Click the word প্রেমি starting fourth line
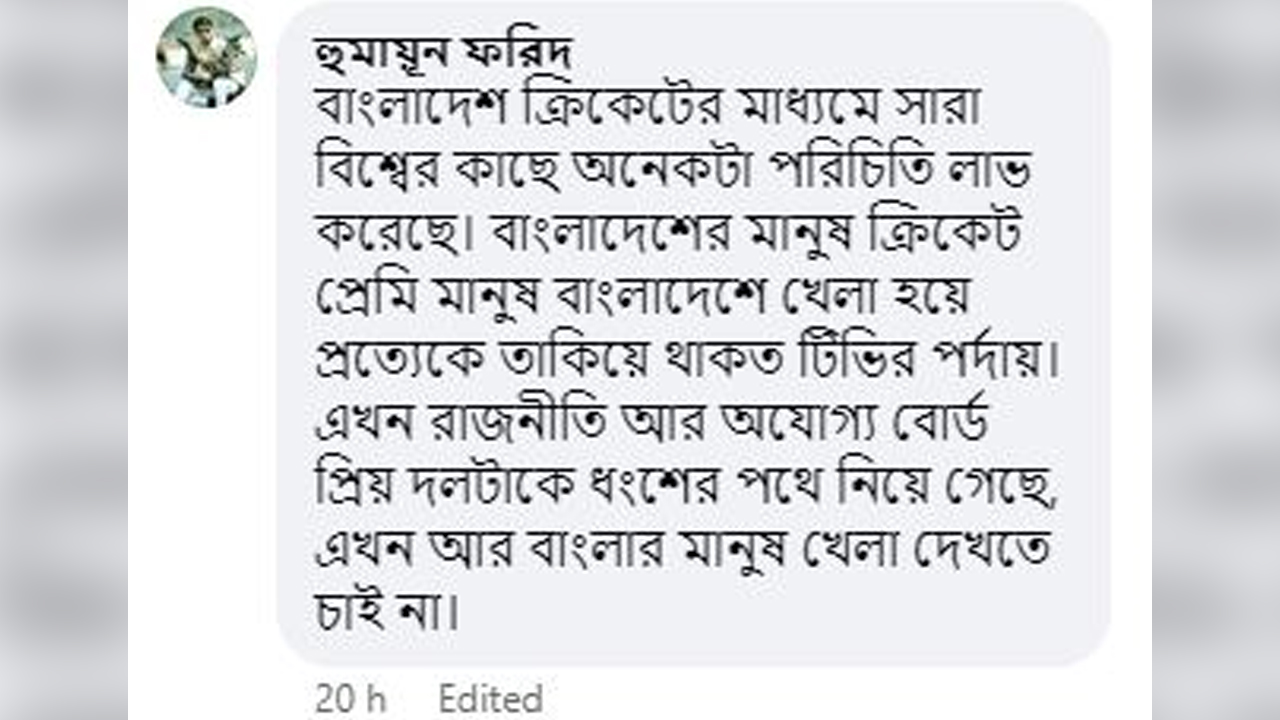1280x720 pixels. pos(363,295)
